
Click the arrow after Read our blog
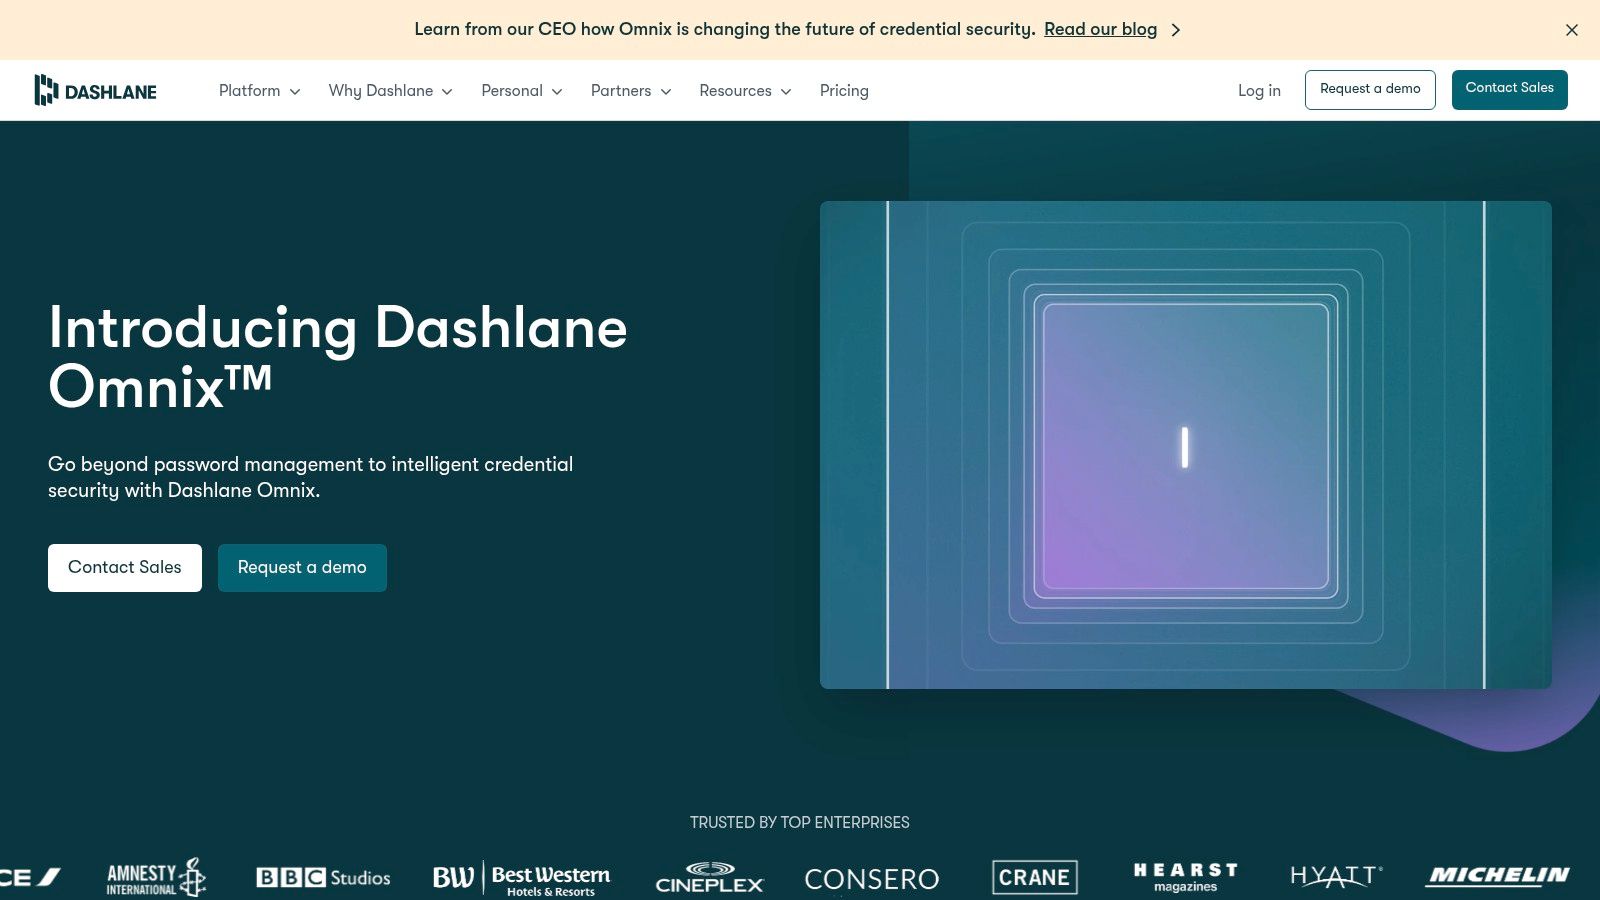tap(1176, 30)
